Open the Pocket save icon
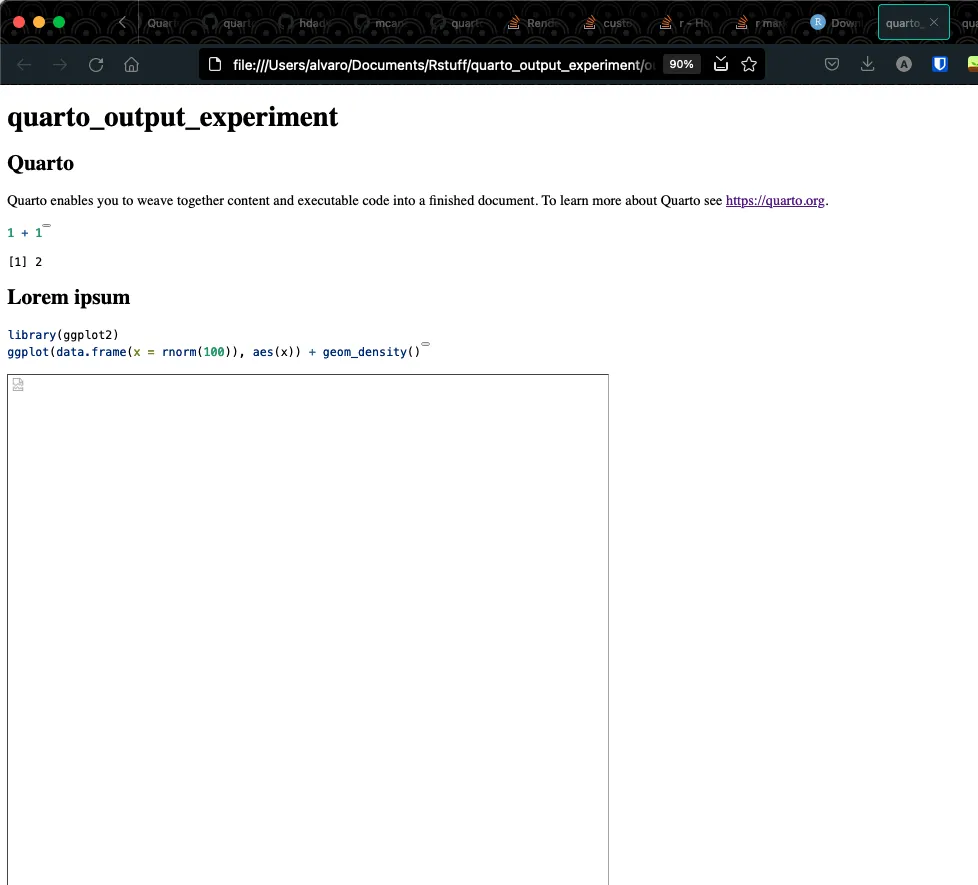The height and width of the screenshot is (885, 978). [x=831, y=64]
